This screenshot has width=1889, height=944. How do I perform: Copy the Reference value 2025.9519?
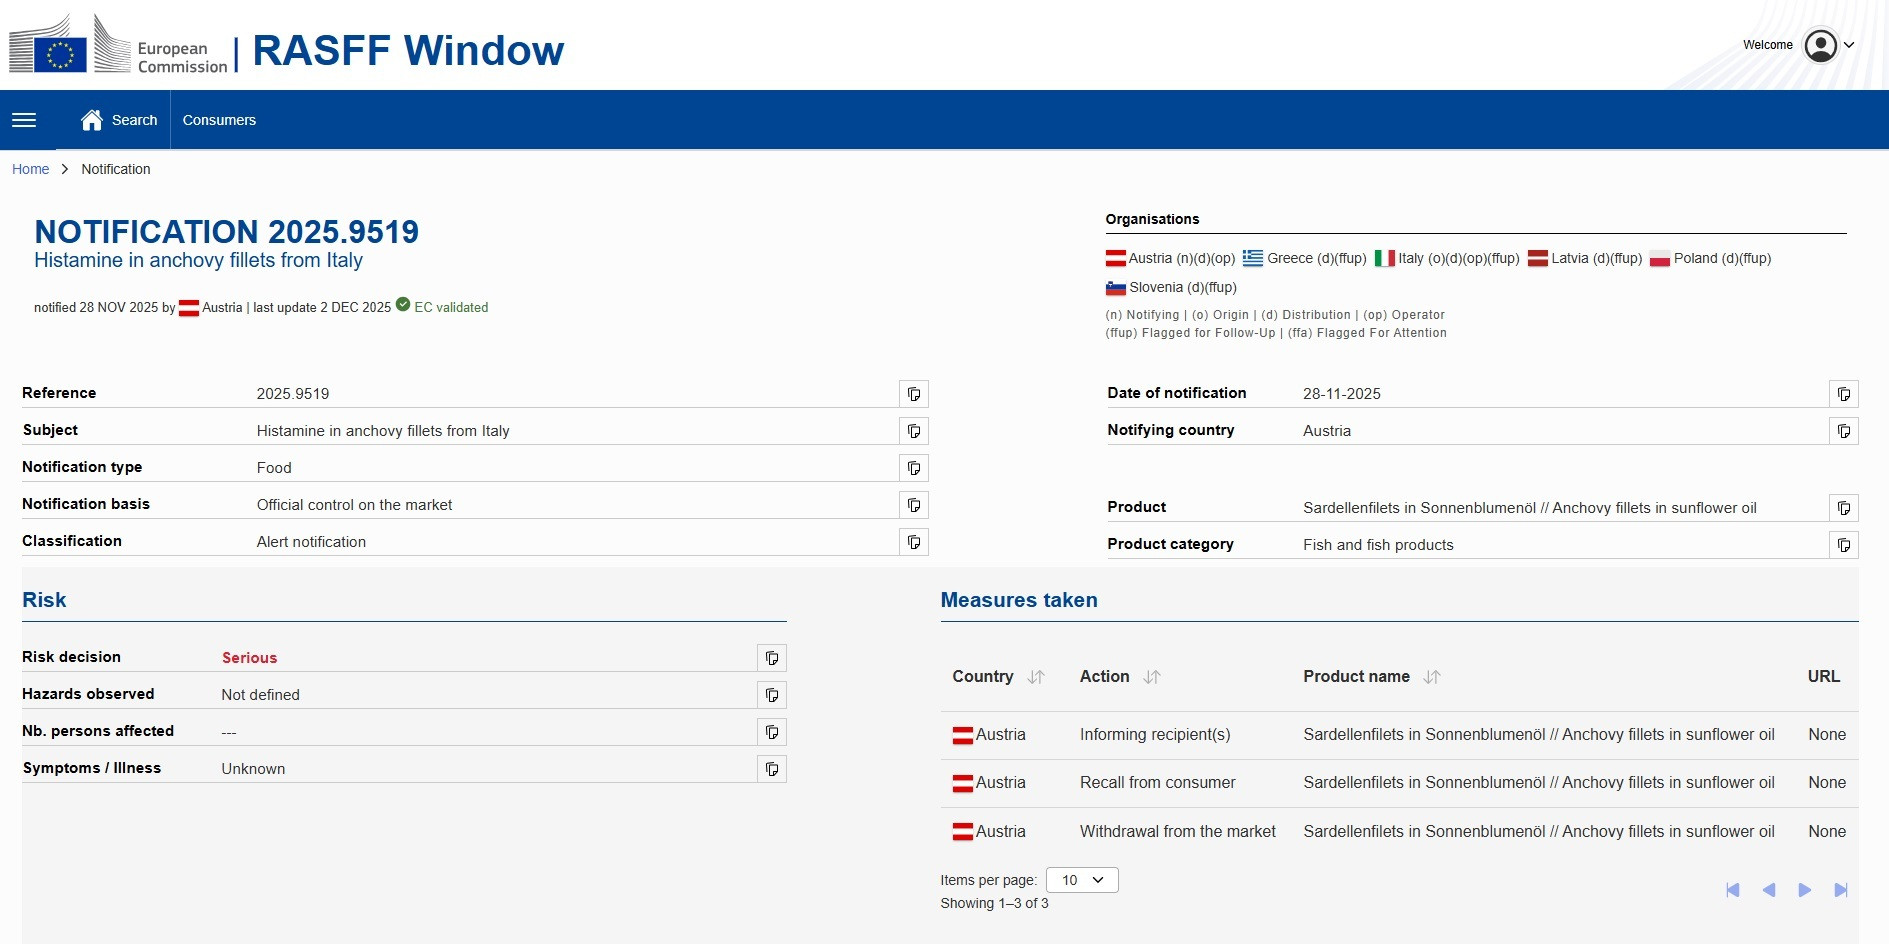(x=913, y=394)
